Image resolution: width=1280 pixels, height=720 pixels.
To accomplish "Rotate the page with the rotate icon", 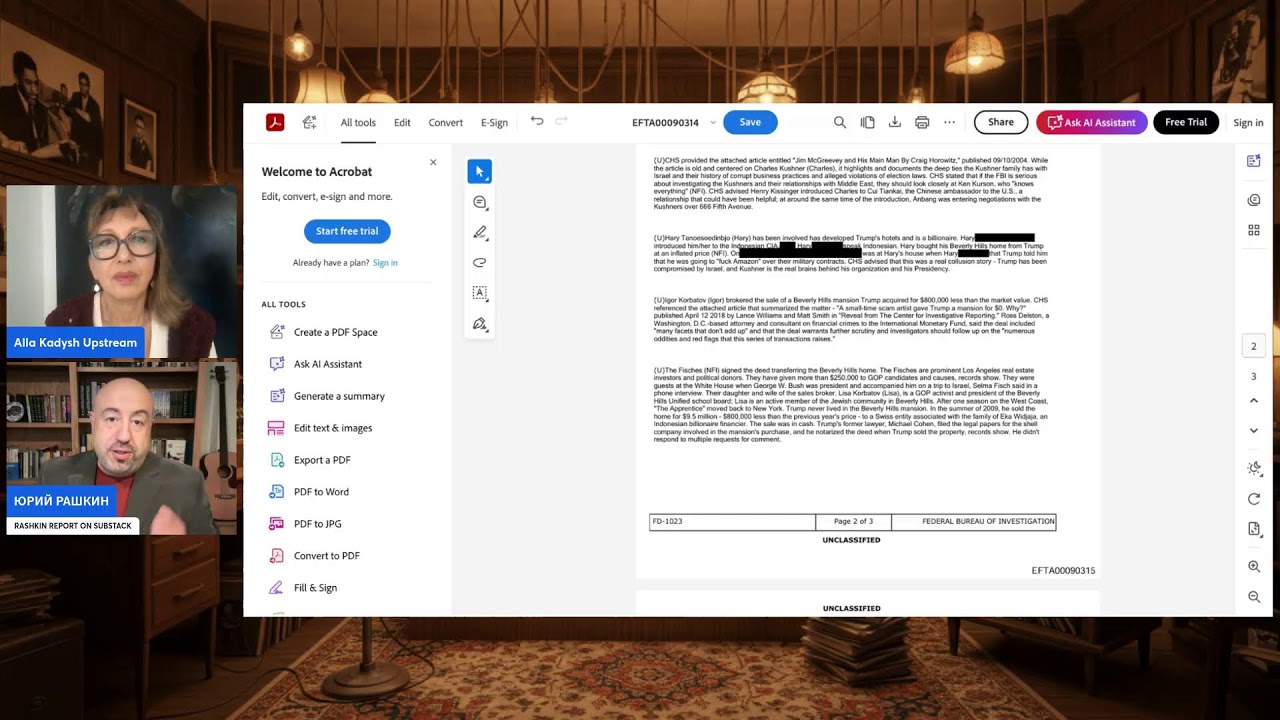I will [1254, 499].
